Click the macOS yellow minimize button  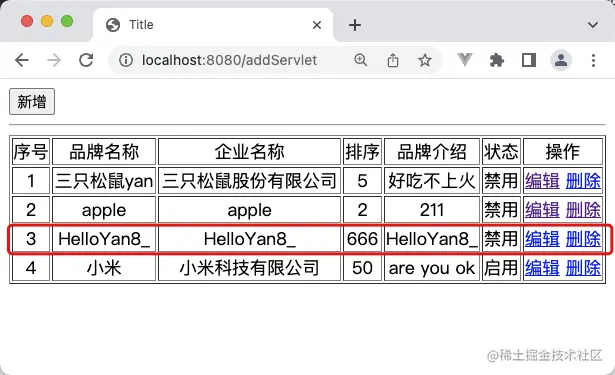(x=47, y=21)
